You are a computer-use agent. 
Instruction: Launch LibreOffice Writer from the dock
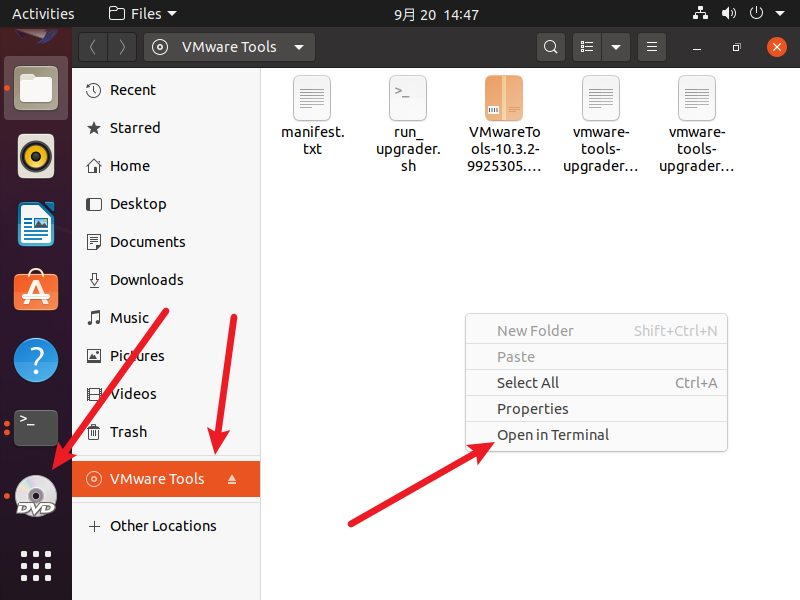36,224
